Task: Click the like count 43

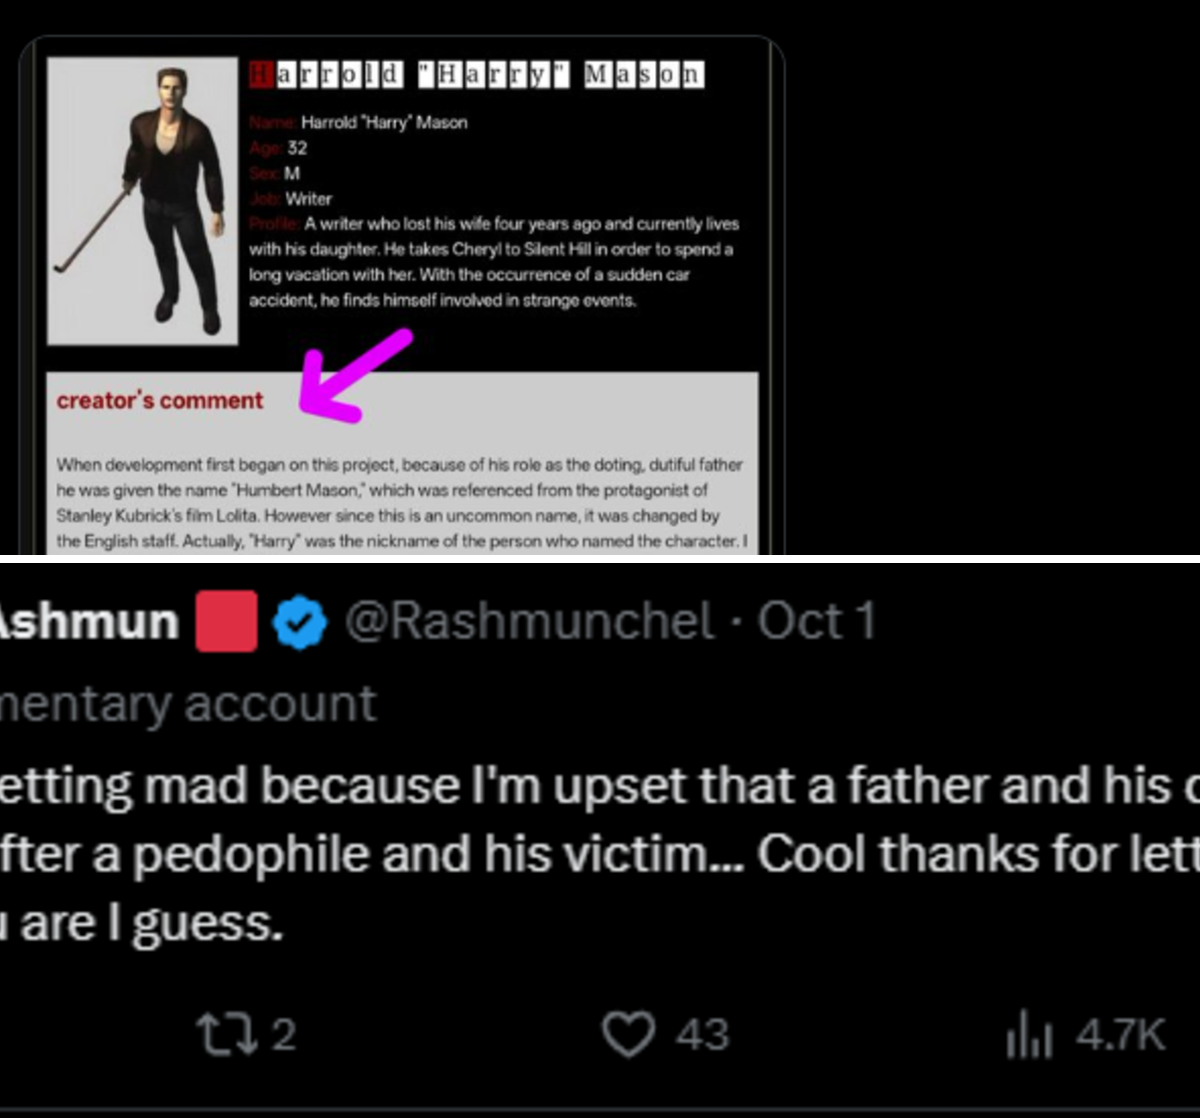Action: pyautogui.click(x=702, y=1035)
